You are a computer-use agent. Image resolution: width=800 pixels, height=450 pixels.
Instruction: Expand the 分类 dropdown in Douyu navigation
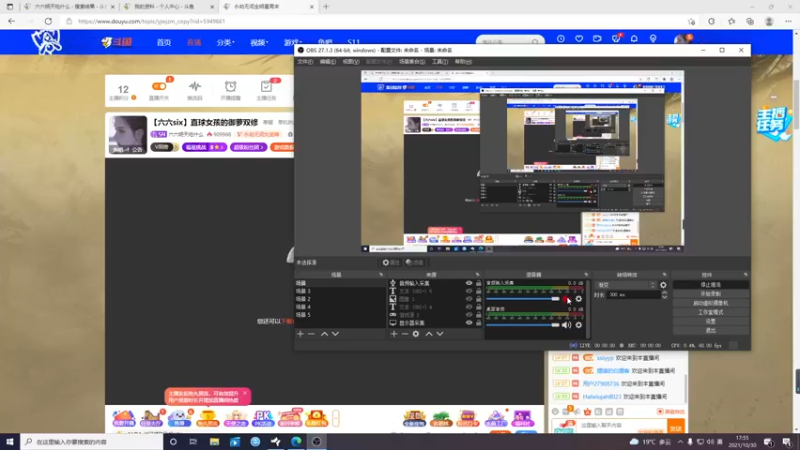pyautogui.click(x=225, y=42)
